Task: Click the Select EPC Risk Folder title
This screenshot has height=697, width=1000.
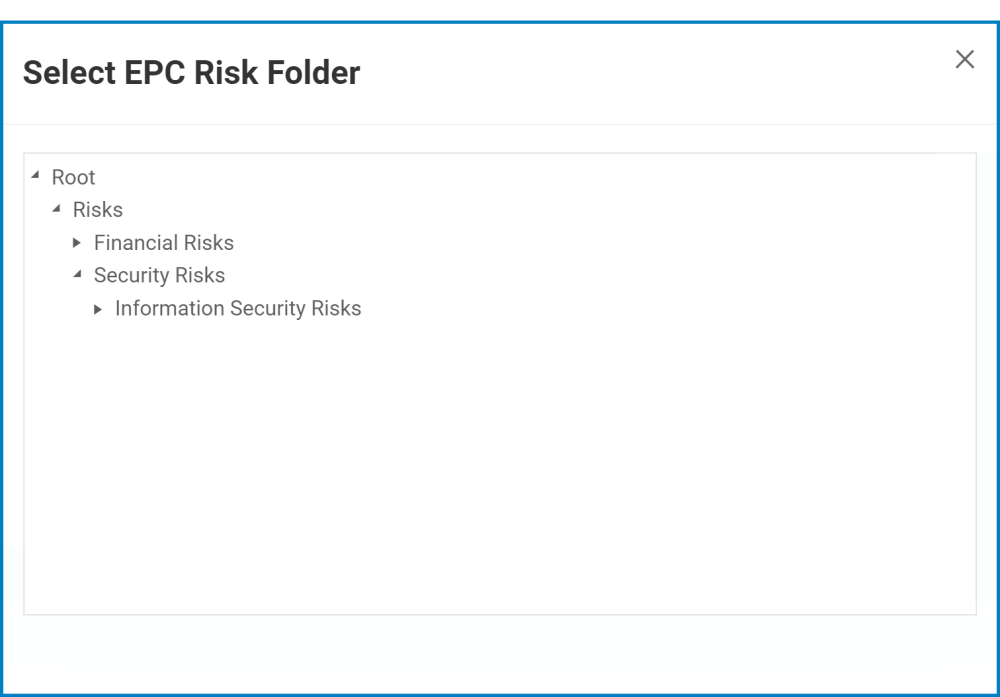Action: tap(191, 73)
